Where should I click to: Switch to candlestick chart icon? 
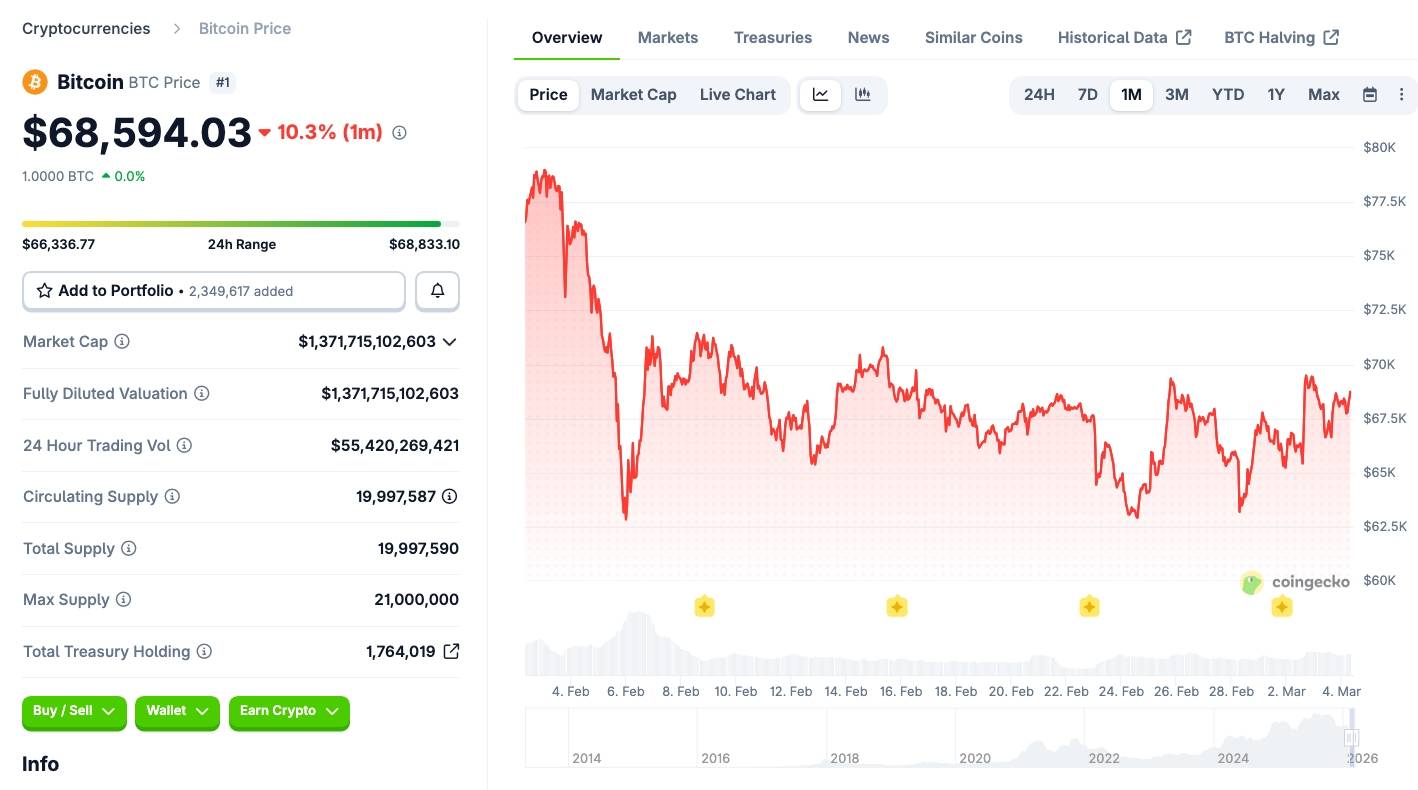862,94
